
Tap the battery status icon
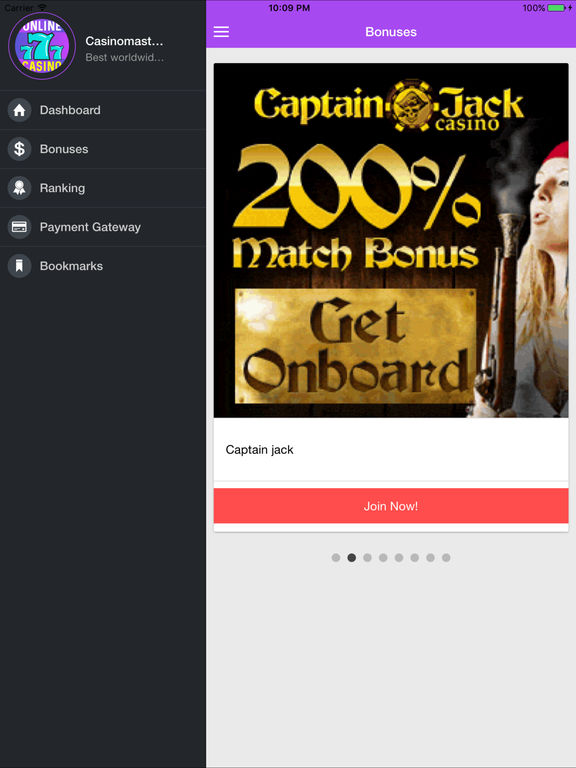(x=556, y=8)
